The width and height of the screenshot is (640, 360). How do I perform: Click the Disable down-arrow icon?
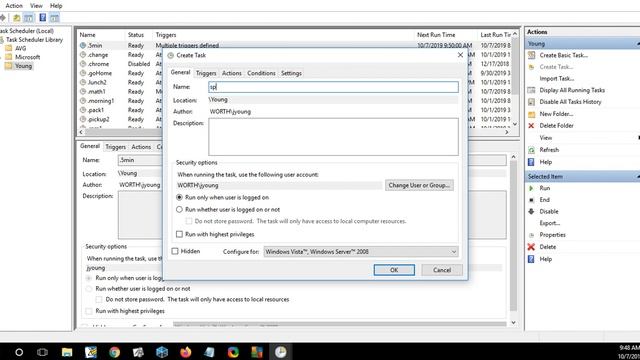pos(531,211)
